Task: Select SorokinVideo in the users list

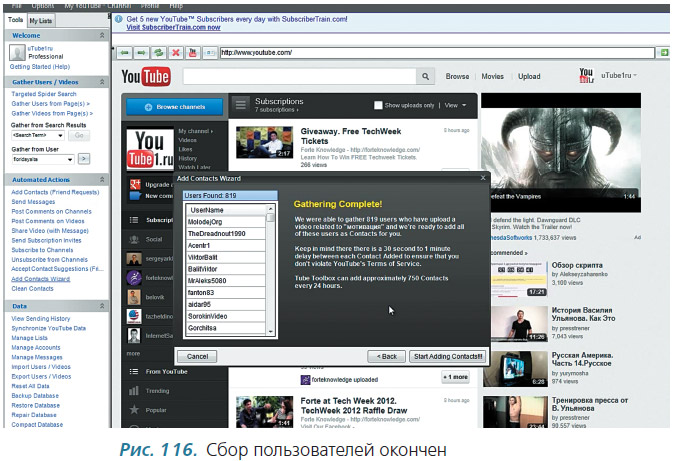Action: click(x=226, y=316)
